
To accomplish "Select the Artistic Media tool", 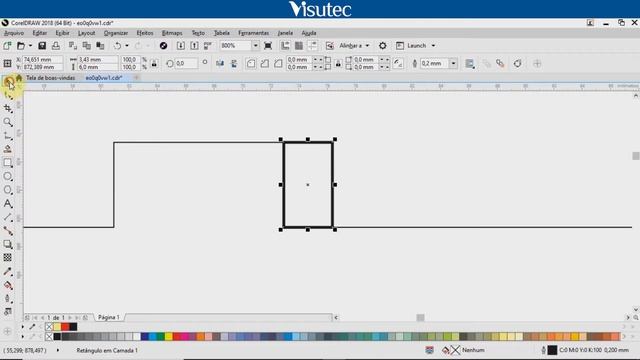I will click(8, 149).
